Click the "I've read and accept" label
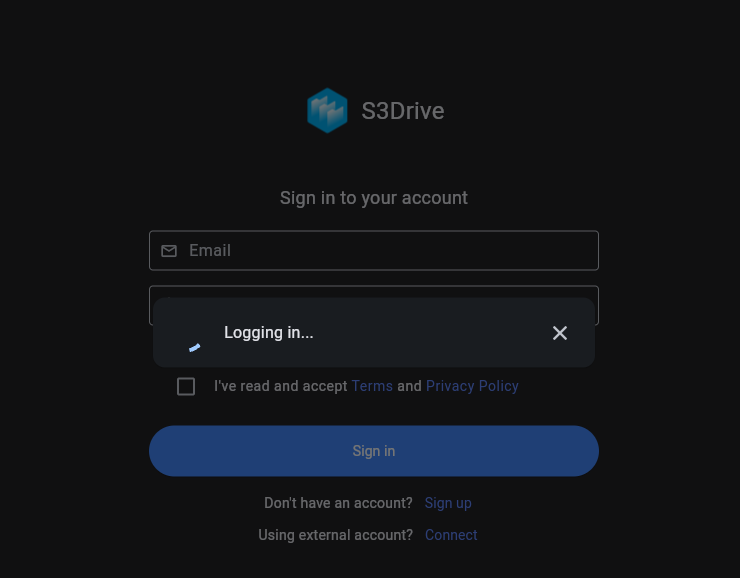Screen dimensions: 740x578 click(280, 386)
